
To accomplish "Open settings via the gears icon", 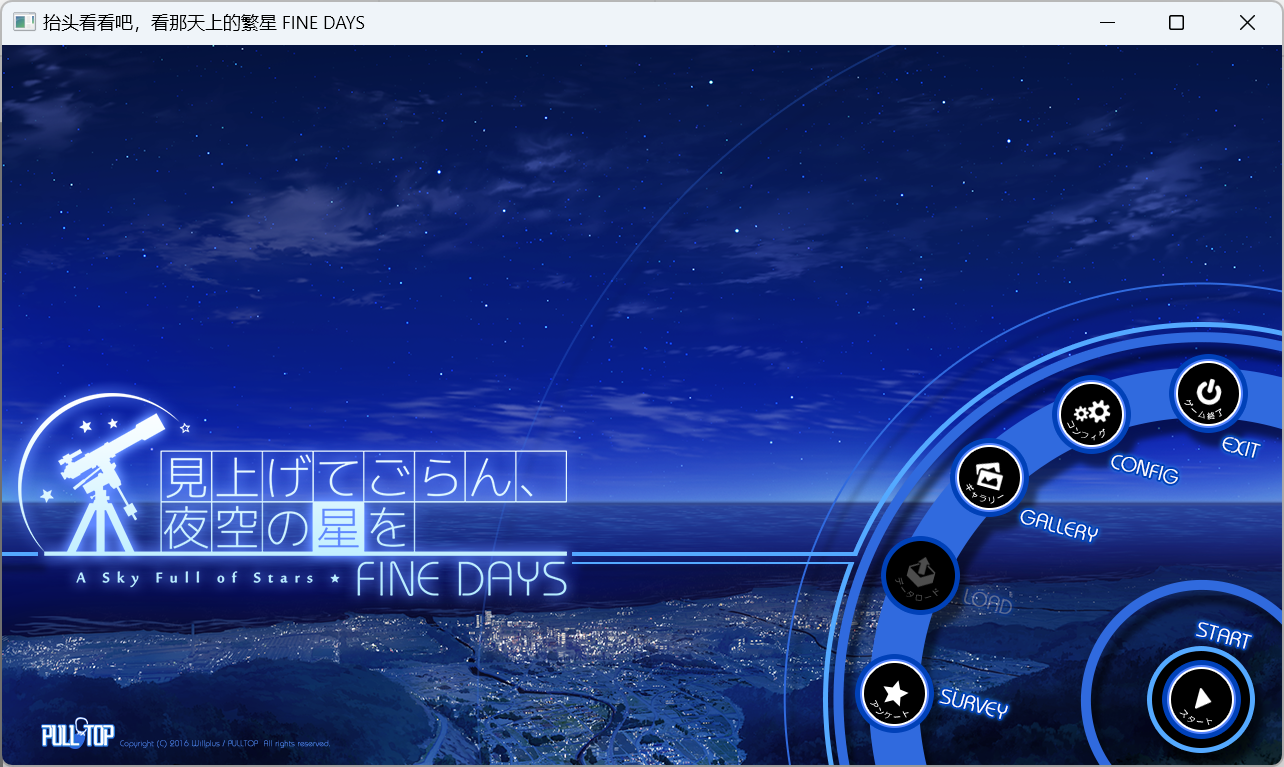I will 1092,415.
